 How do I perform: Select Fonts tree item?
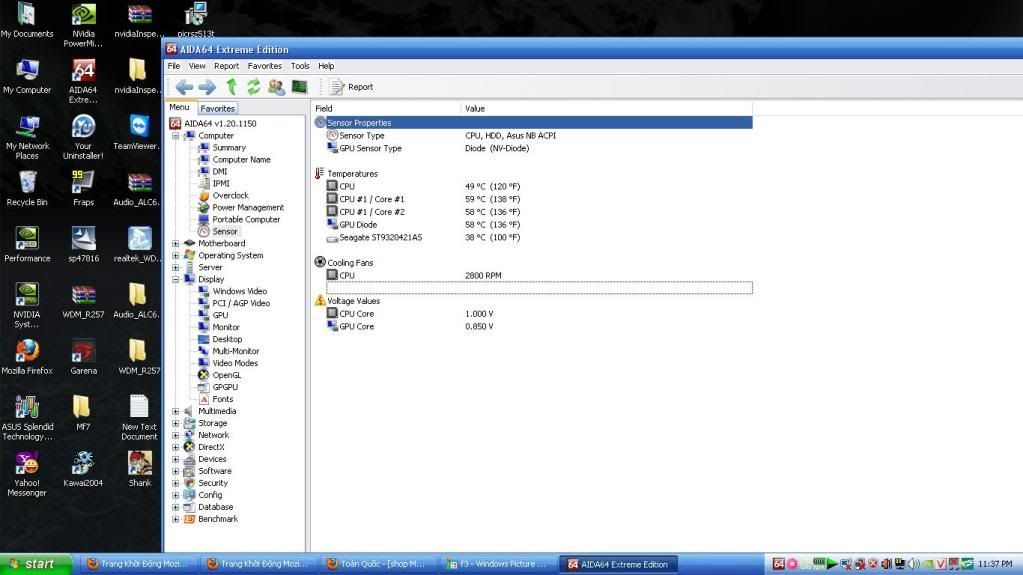coord(222,399)
